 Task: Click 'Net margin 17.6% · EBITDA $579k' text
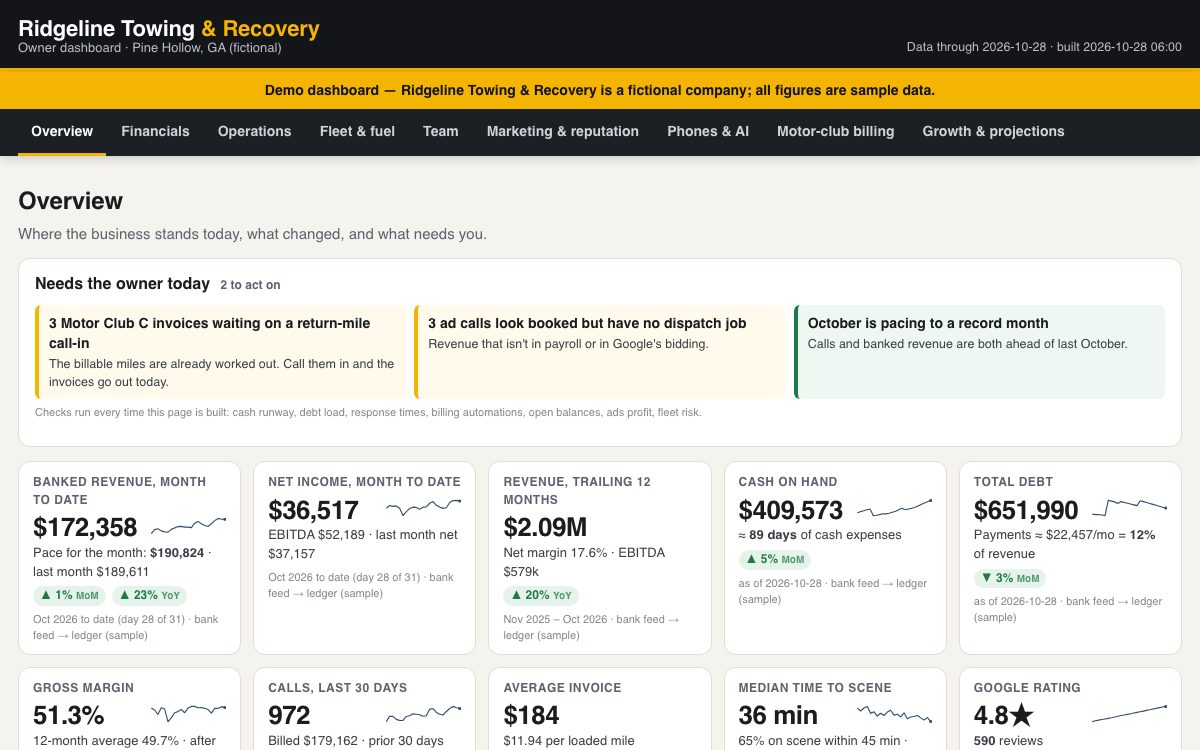tap(584, 562)
